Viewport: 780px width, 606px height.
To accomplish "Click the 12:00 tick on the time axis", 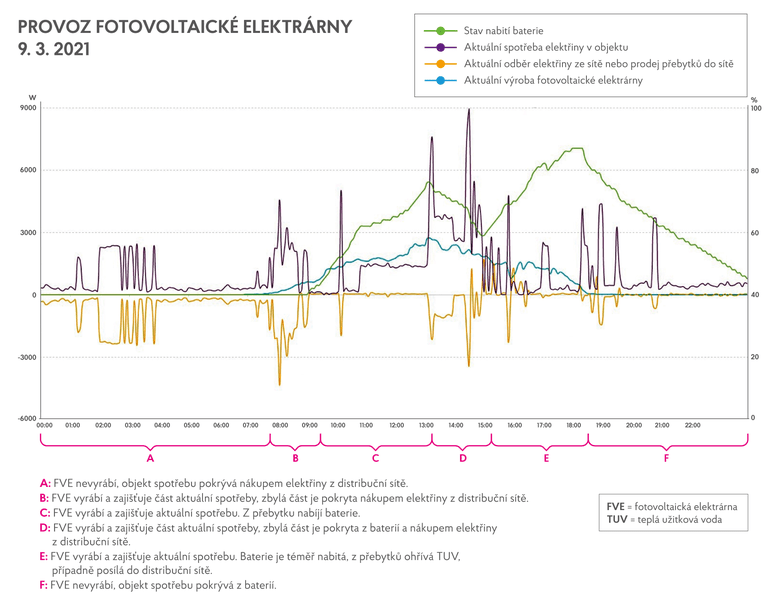I will click(397, 425).
